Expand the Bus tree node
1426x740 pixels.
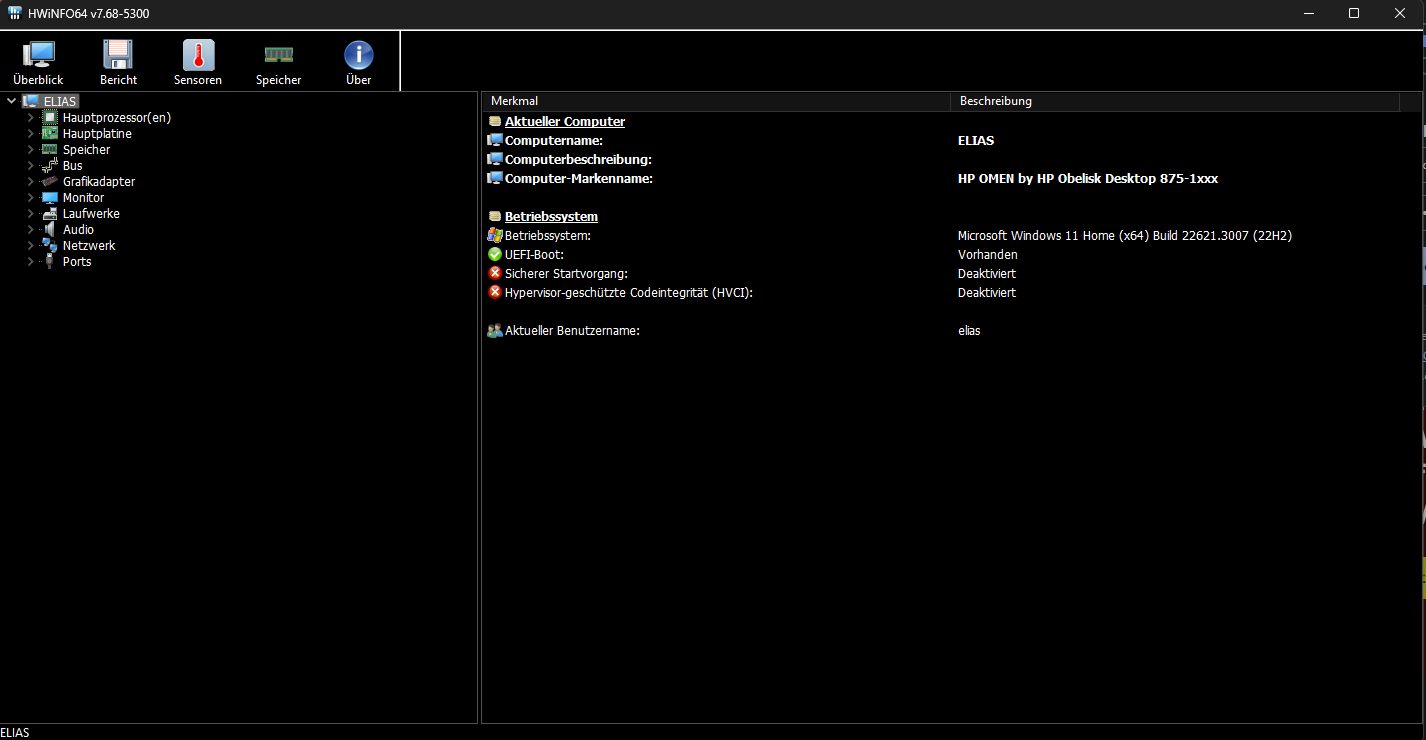(x=30, y=165)
